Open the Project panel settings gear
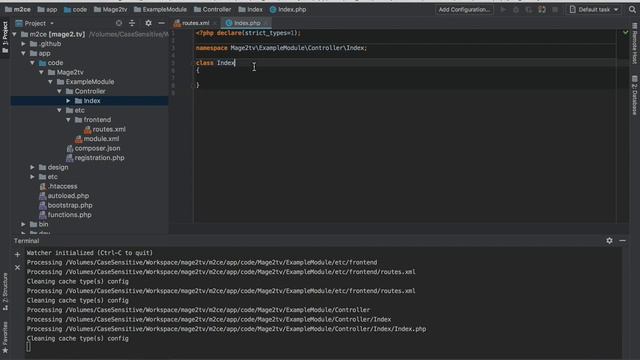Screen dimensions: 640x360 click(148, 23)
